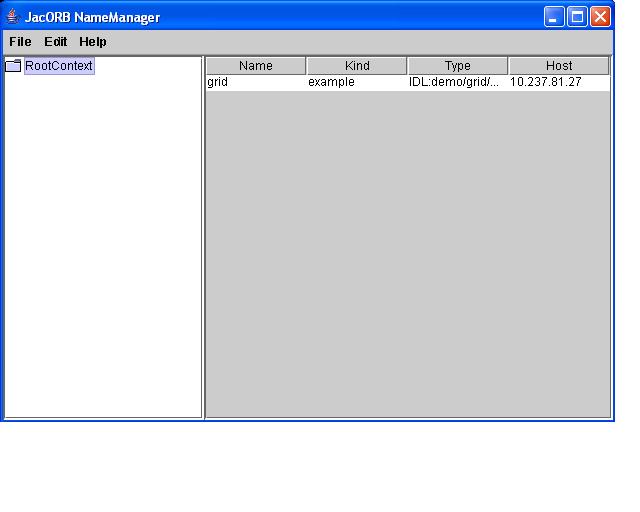
Task: Click the Kind column header
Action: pos(357,66)
